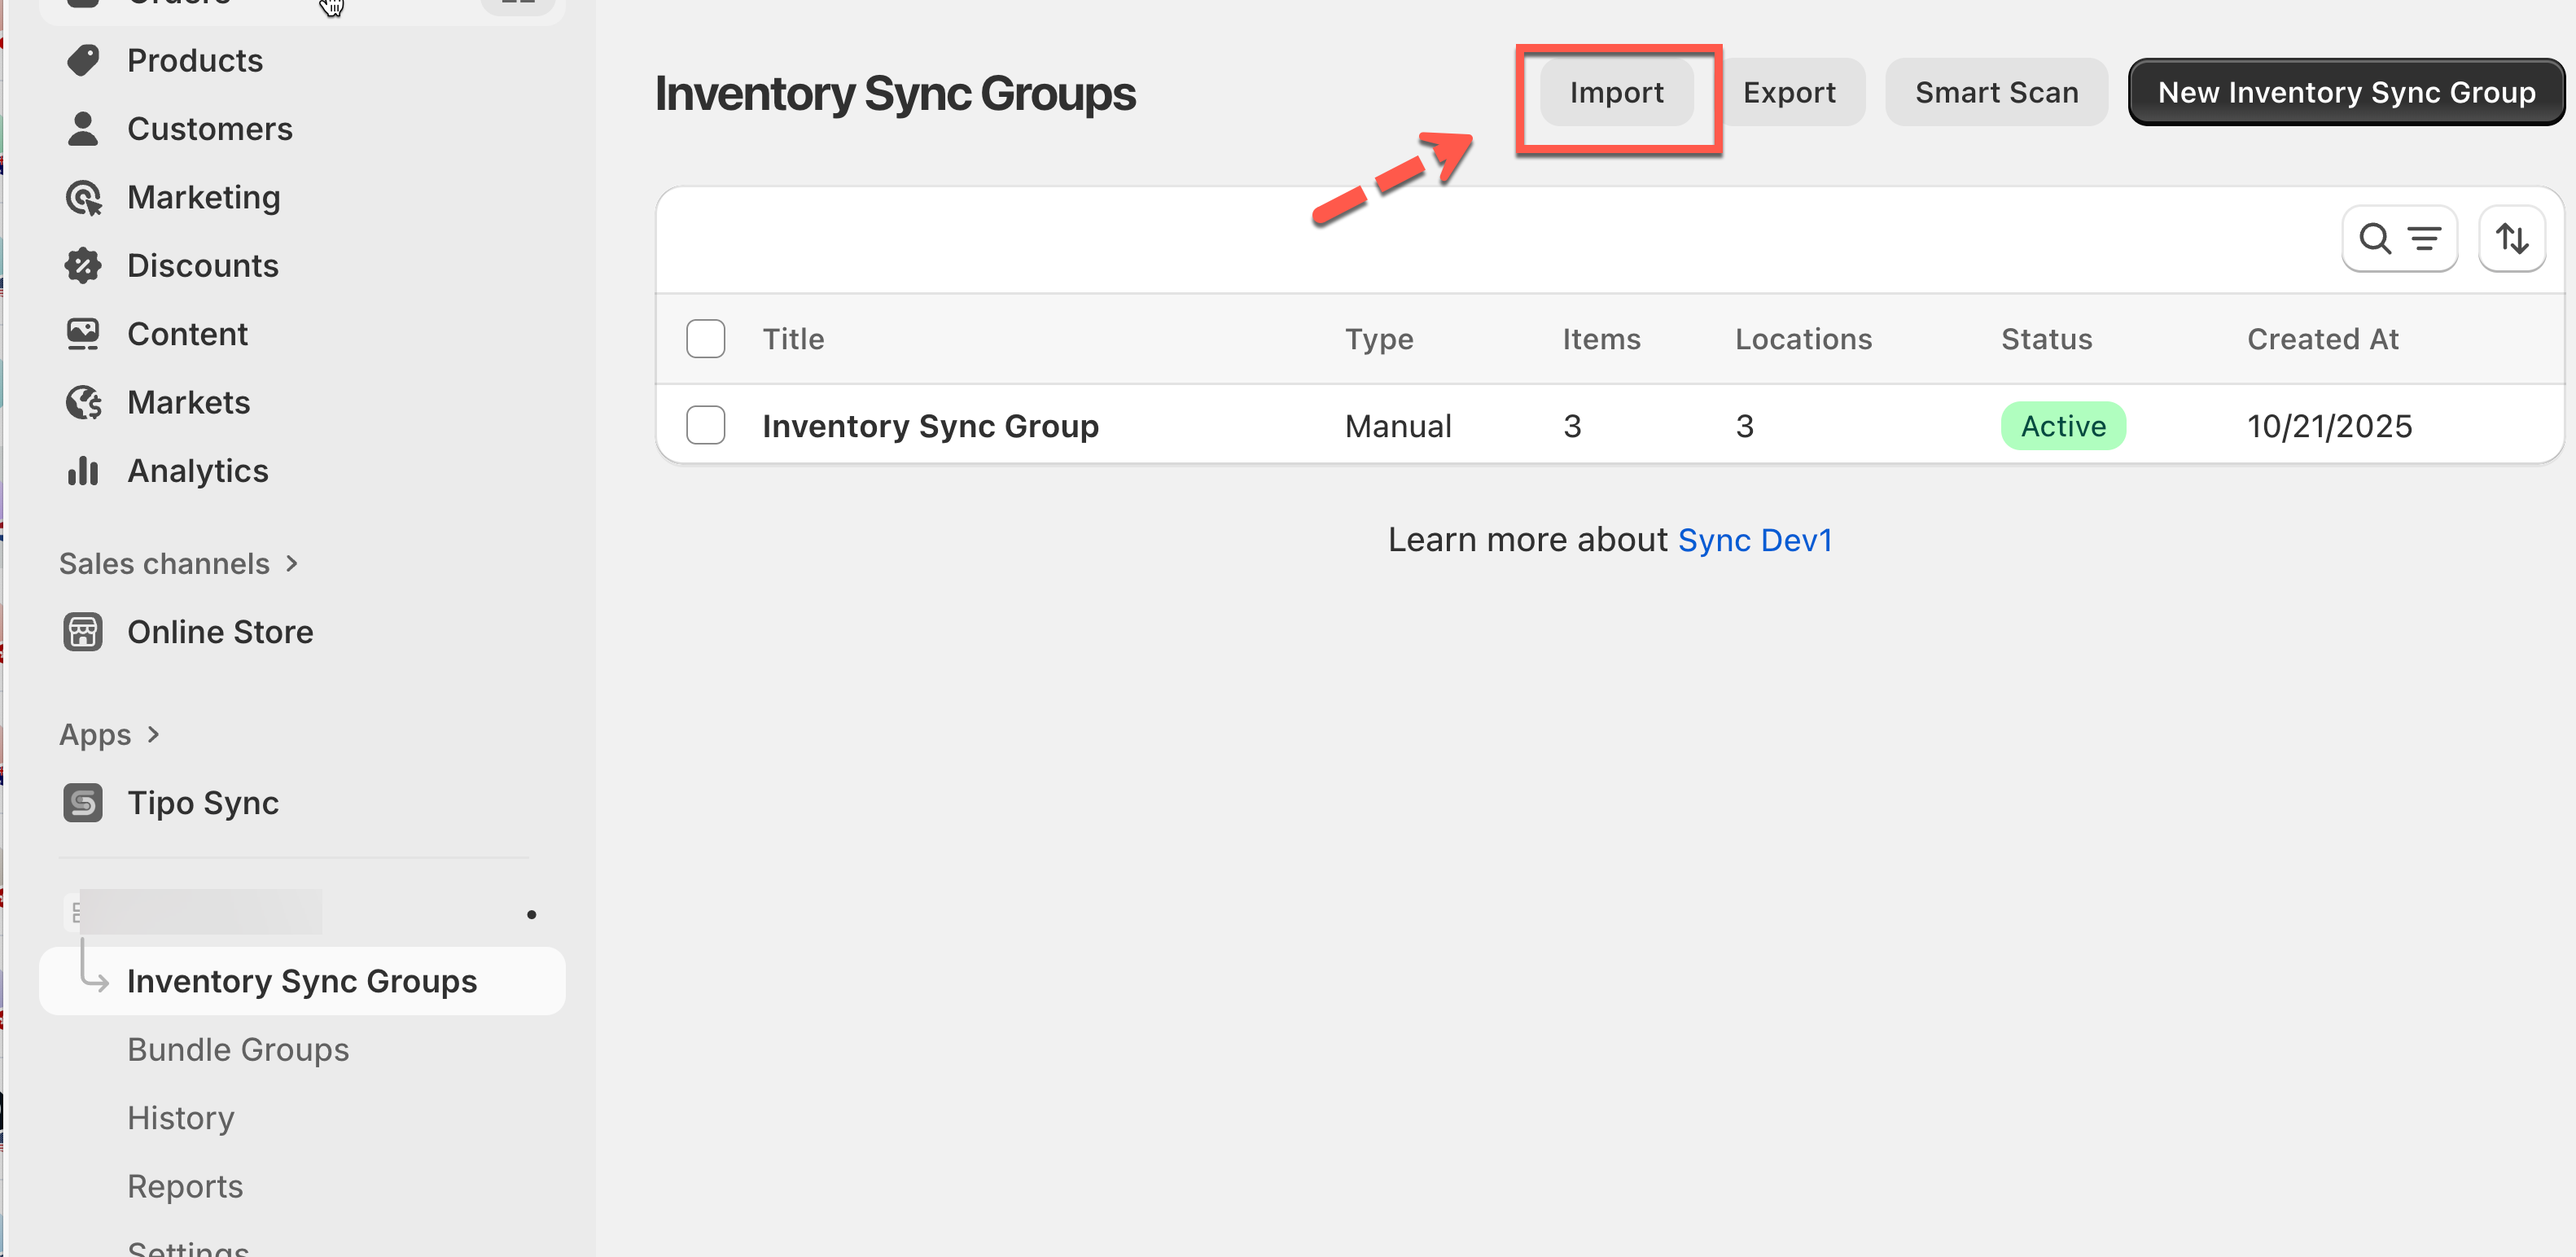Click the Discounts badge icon
The height and width of the screenshot is (1257, 2576).
tap(83, 266)
